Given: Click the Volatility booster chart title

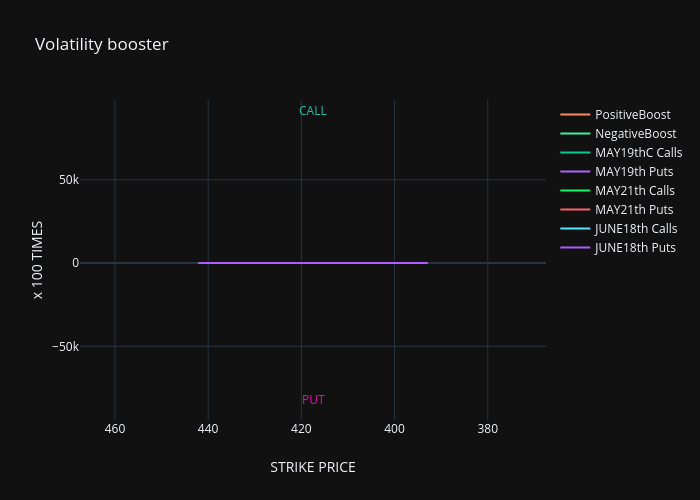Looking at the screenshot, I should tap(101, 44).
